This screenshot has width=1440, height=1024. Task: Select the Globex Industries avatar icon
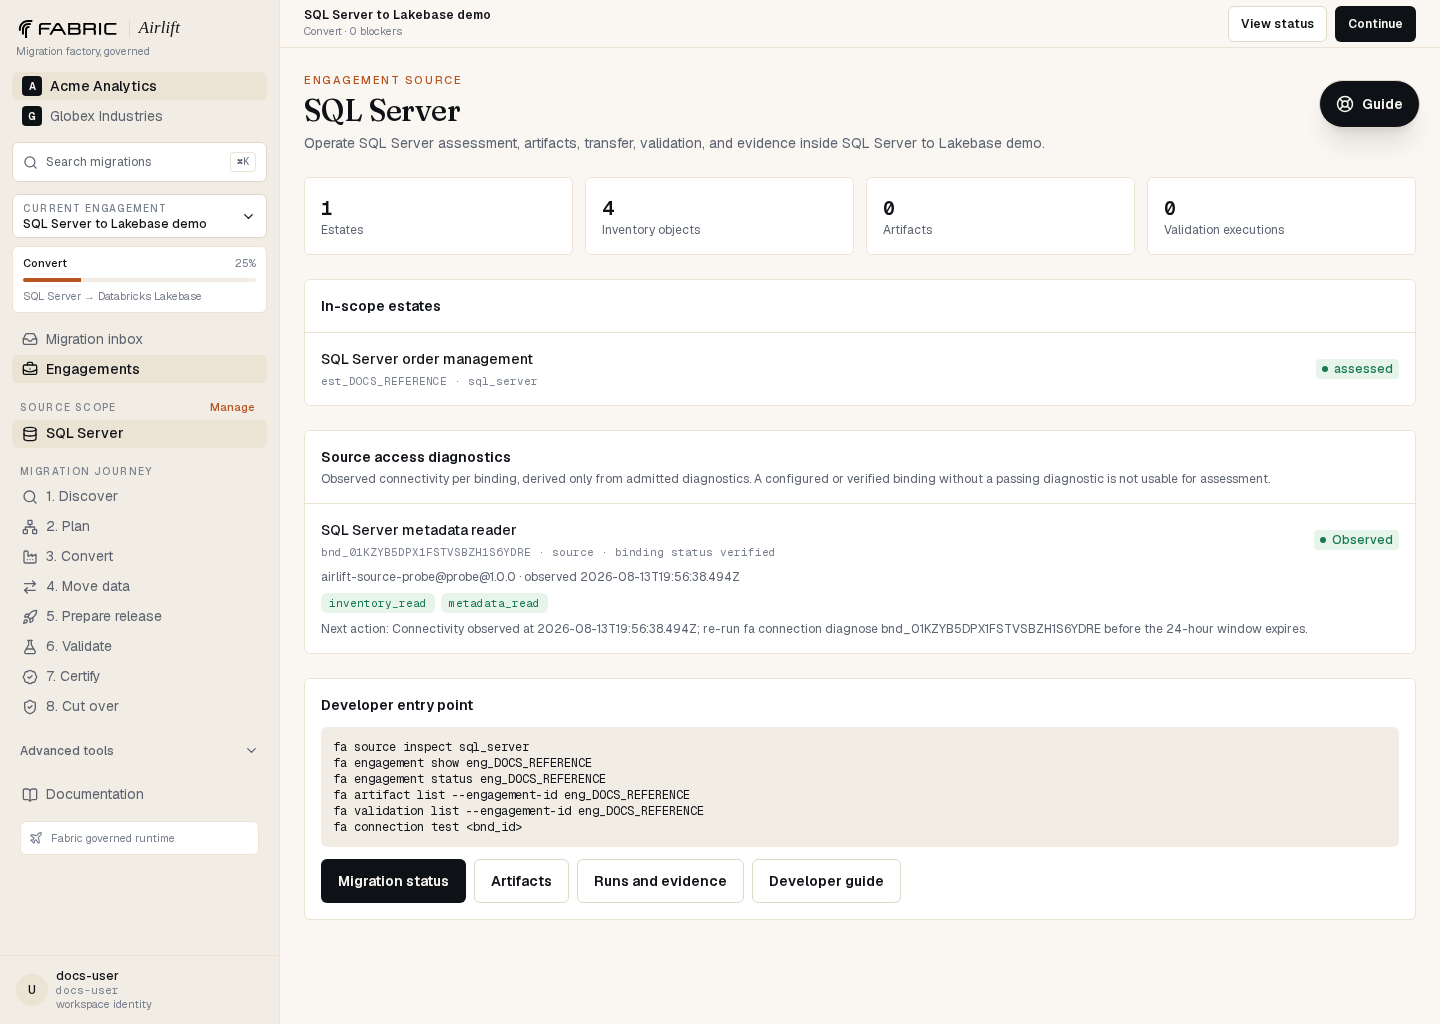point(32,116)
